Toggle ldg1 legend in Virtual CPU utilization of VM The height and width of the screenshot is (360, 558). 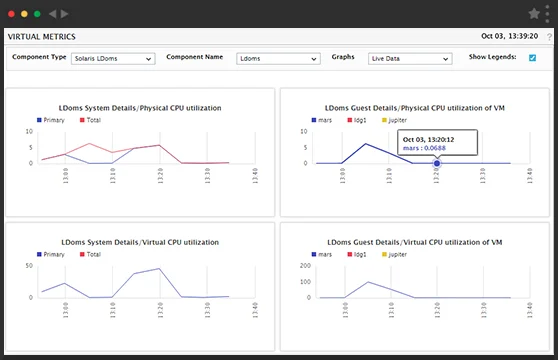click(x=357, y=254)
